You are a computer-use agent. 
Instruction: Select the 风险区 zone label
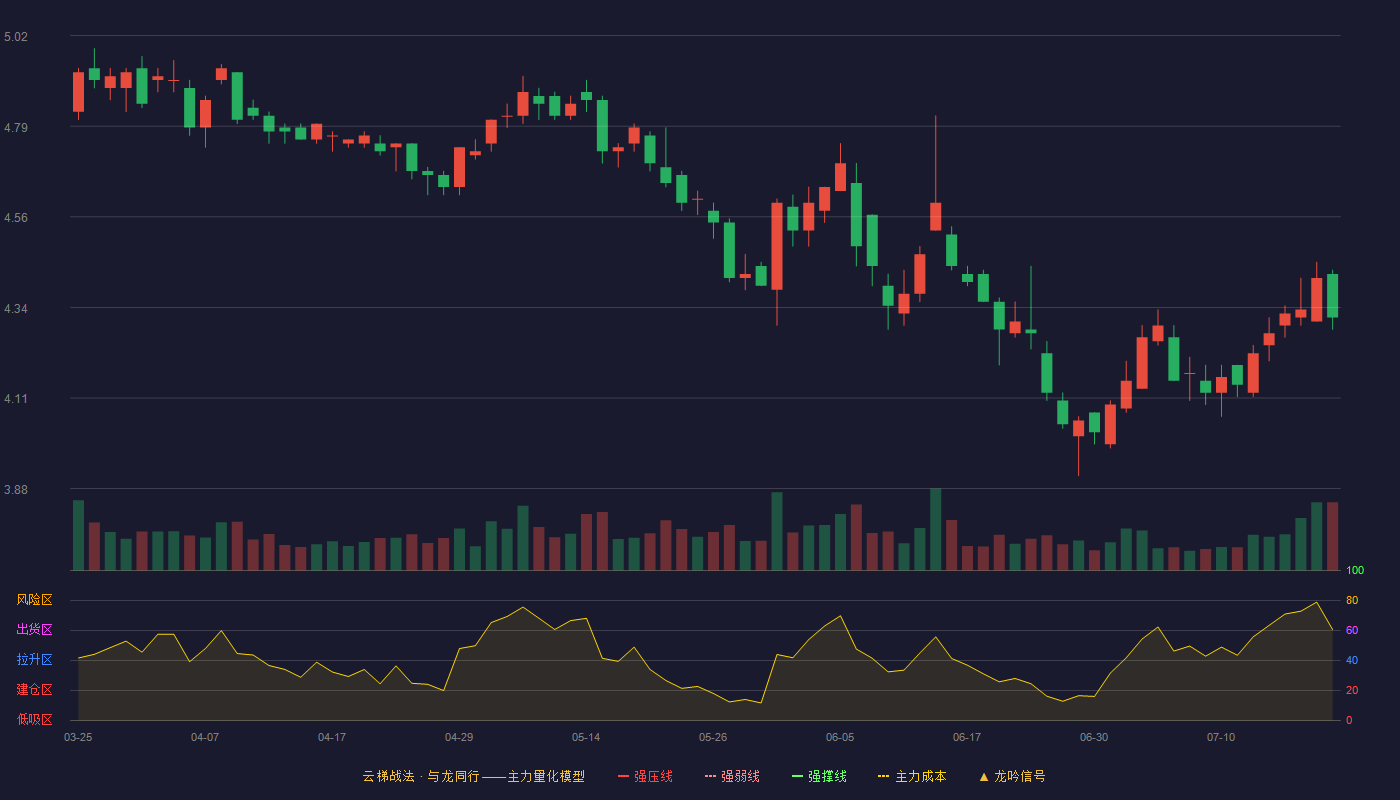pyautogui.click(x=34, y=600)
